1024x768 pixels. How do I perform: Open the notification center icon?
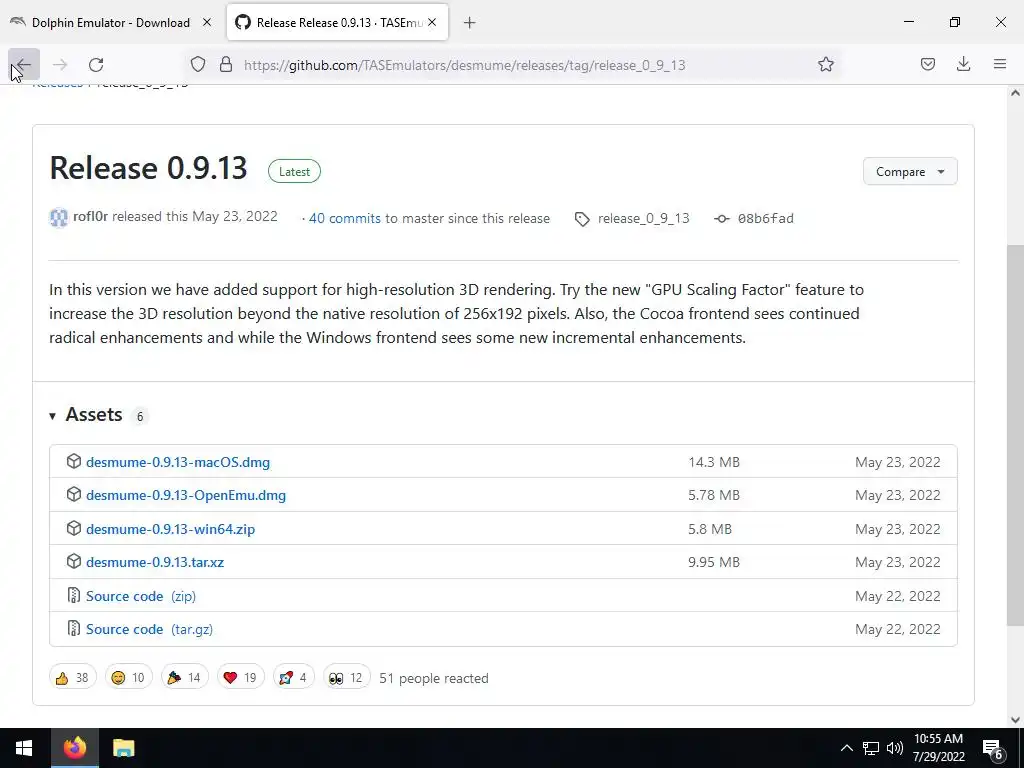(992, 748)
